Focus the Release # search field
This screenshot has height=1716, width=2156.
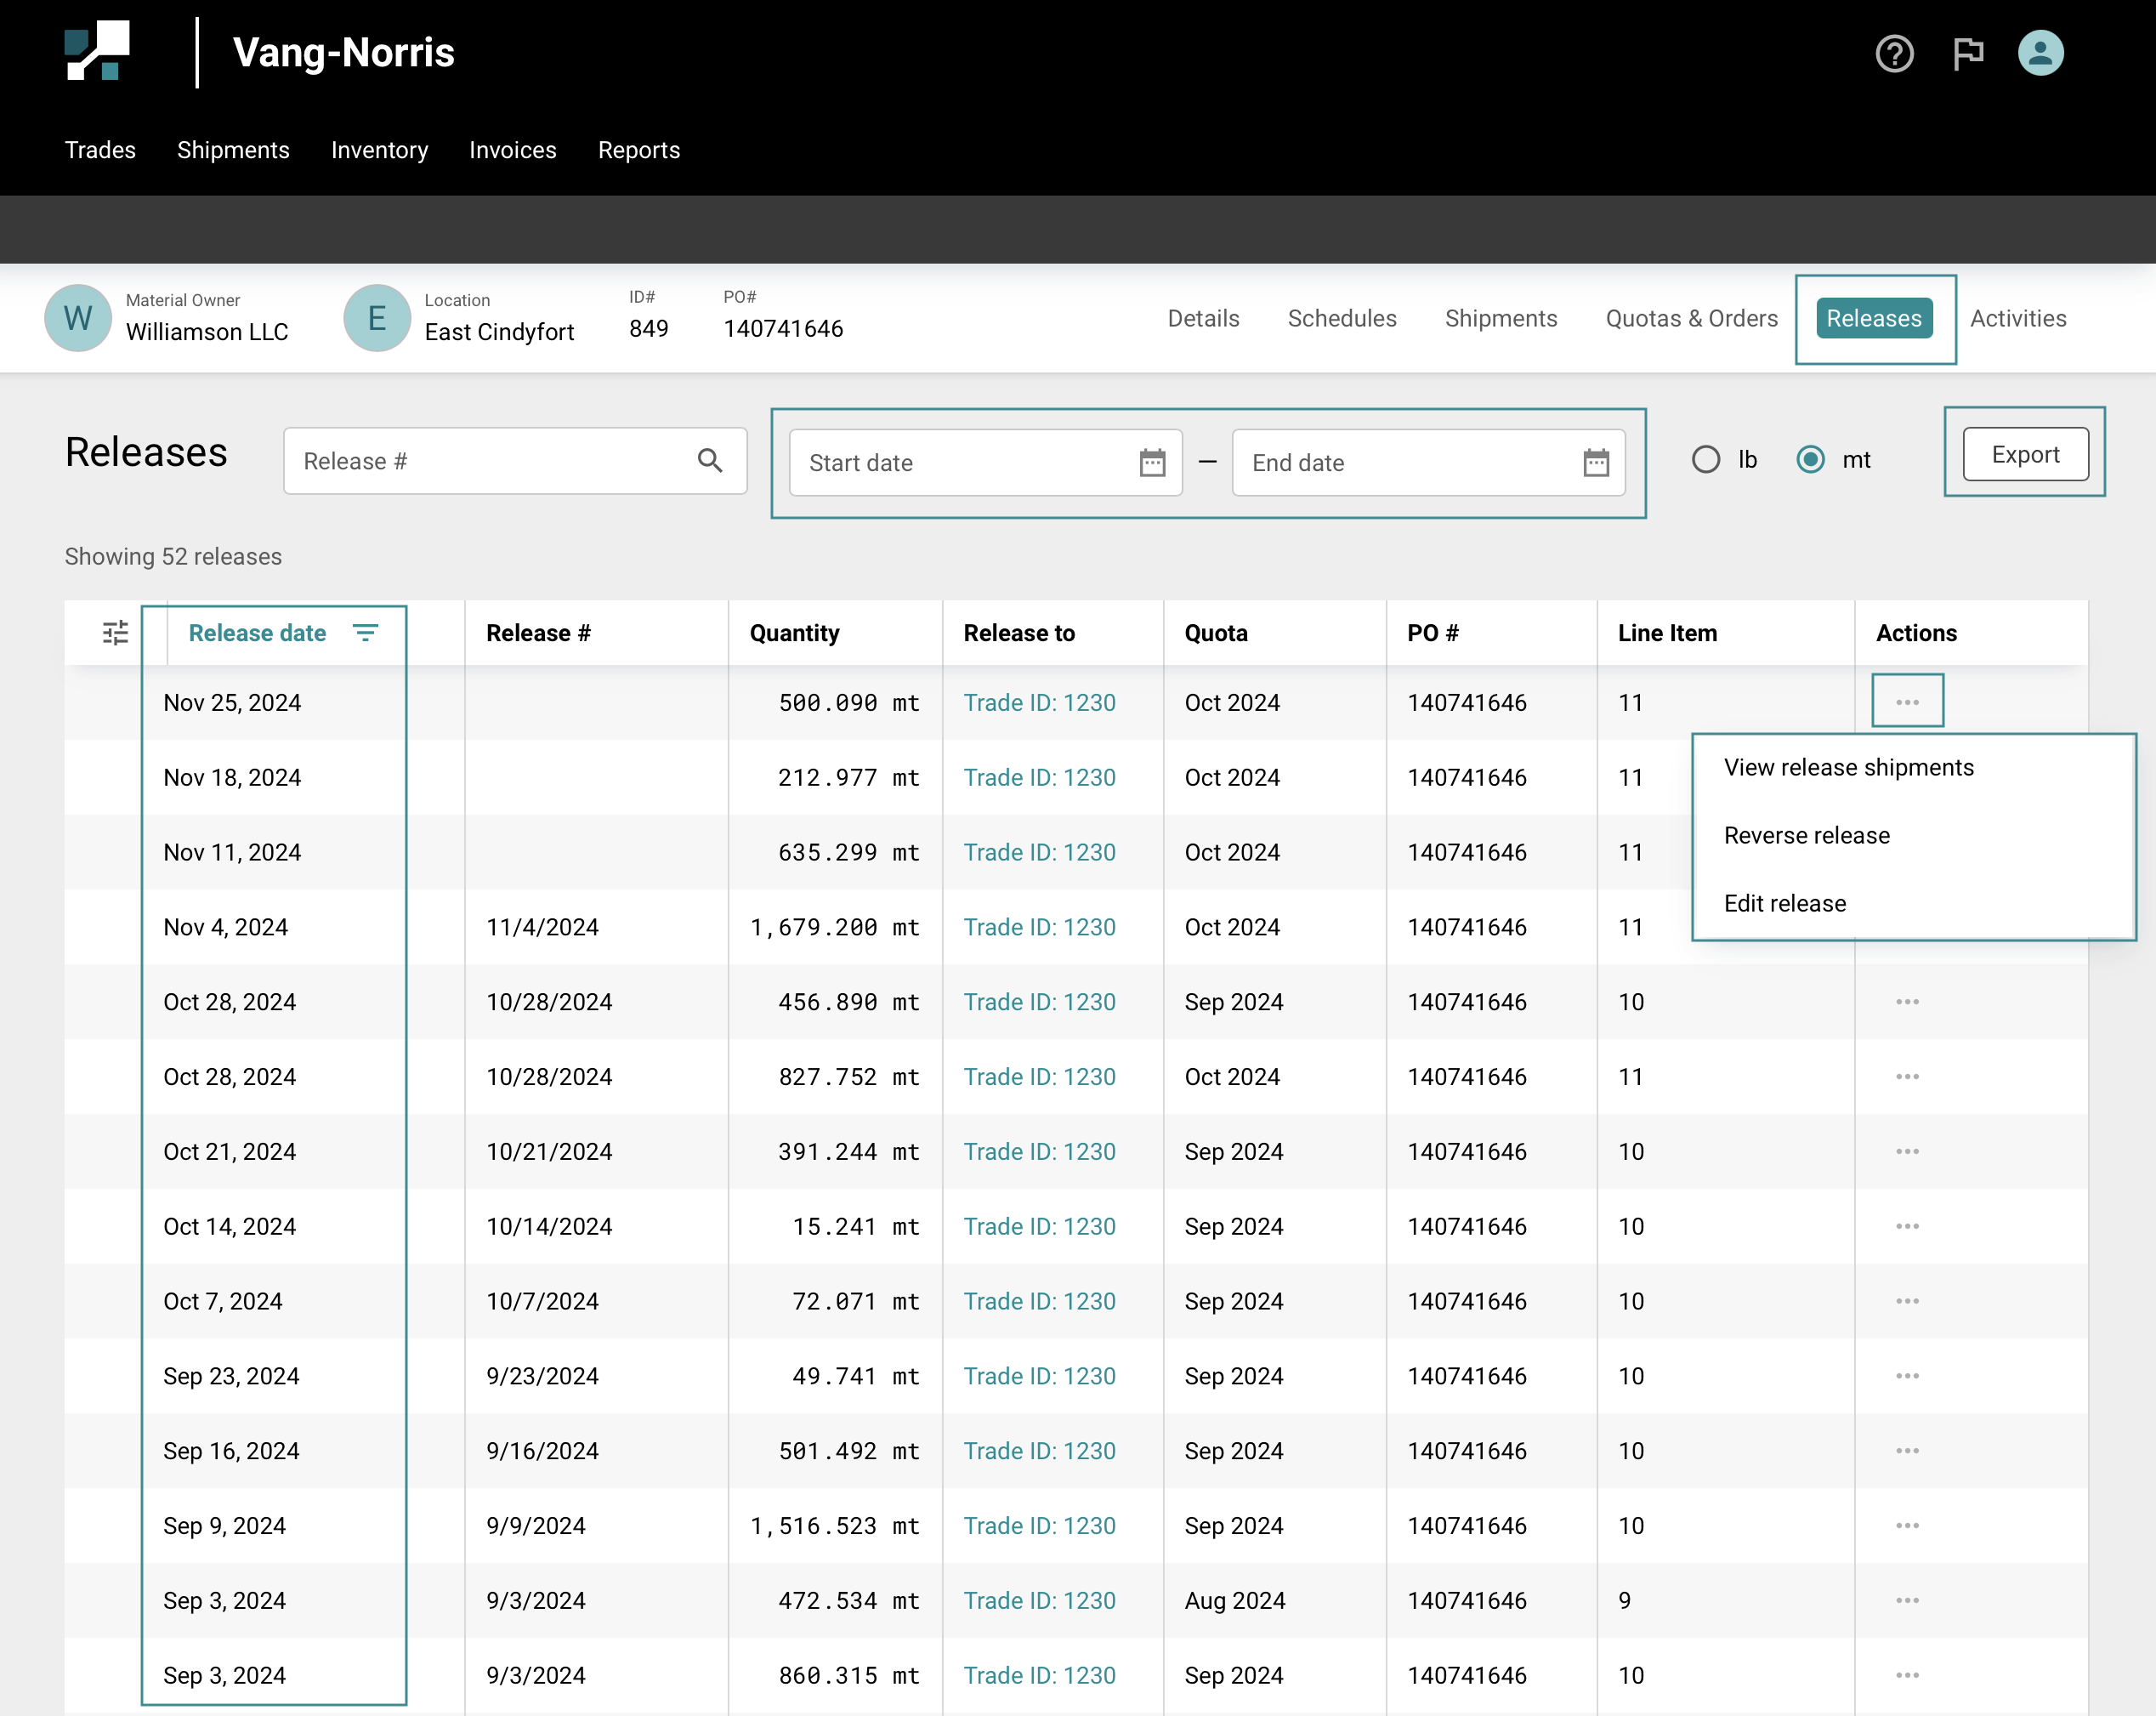490,461
